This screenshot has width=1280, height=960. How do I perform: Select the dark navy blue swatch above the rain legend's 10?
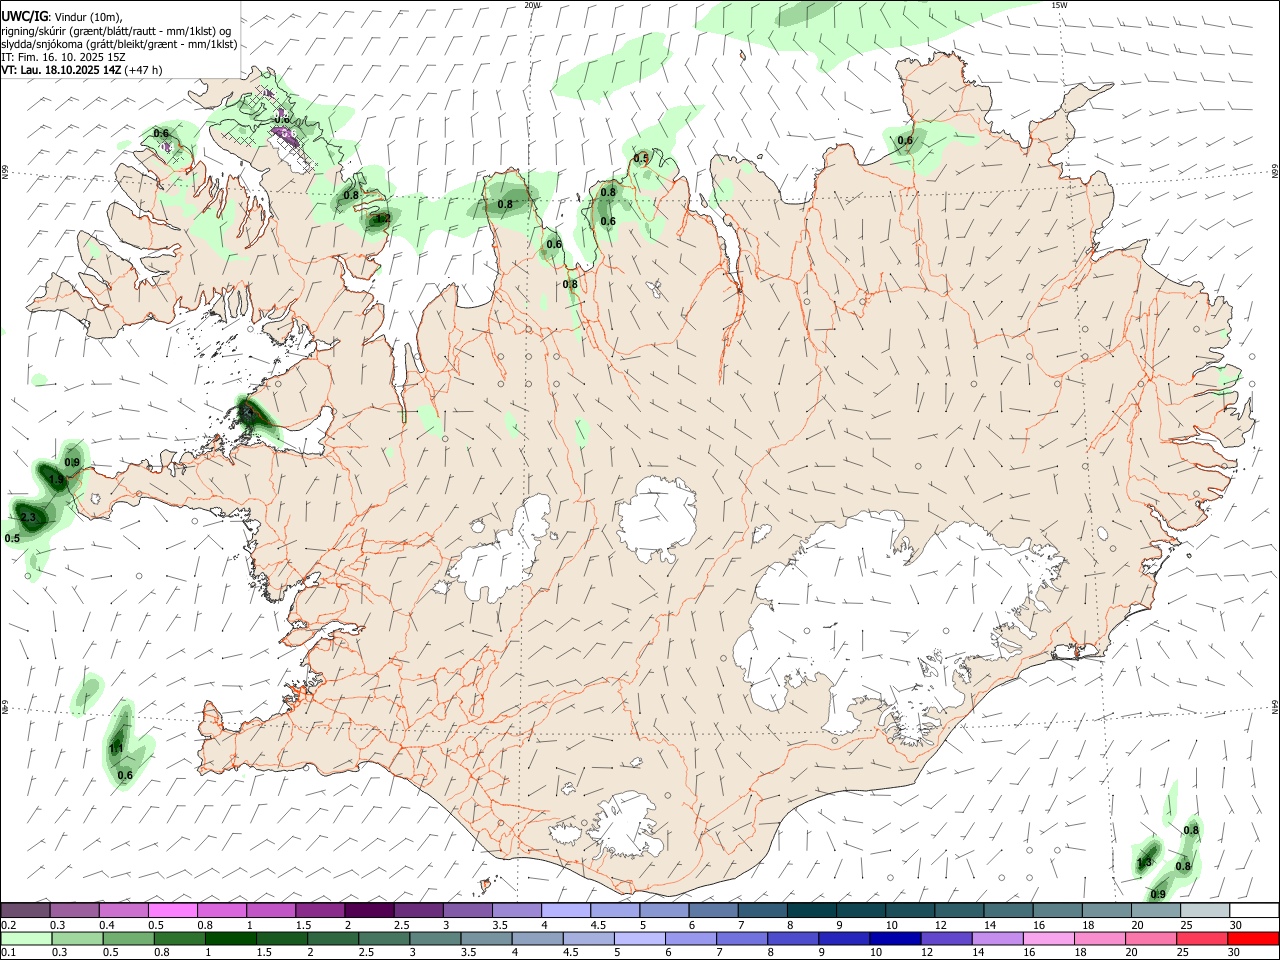895,938
